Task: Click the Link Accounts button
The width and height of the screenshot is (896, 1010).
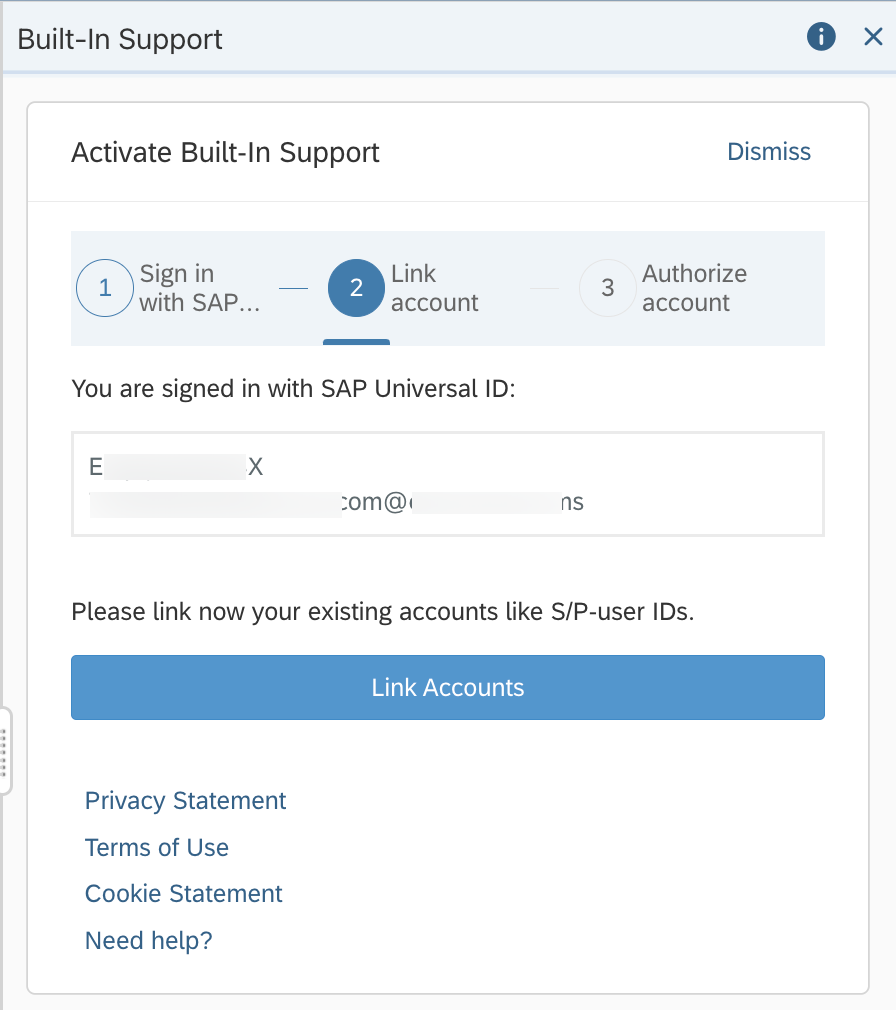Action: click(448, 687)
